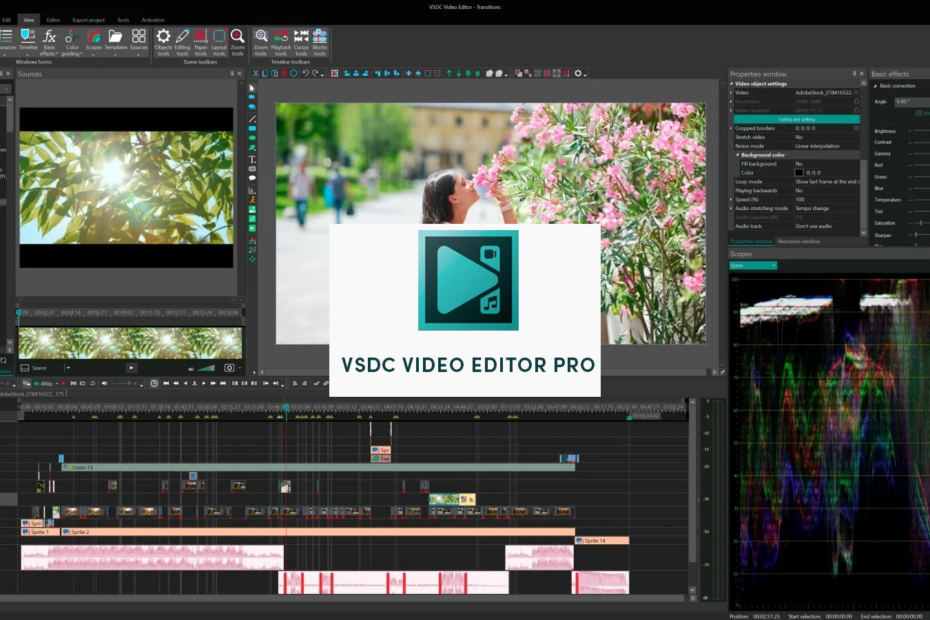Select the Sprite 2 timeline block
This screenshot has height=620, width=930.
(318, 532)
